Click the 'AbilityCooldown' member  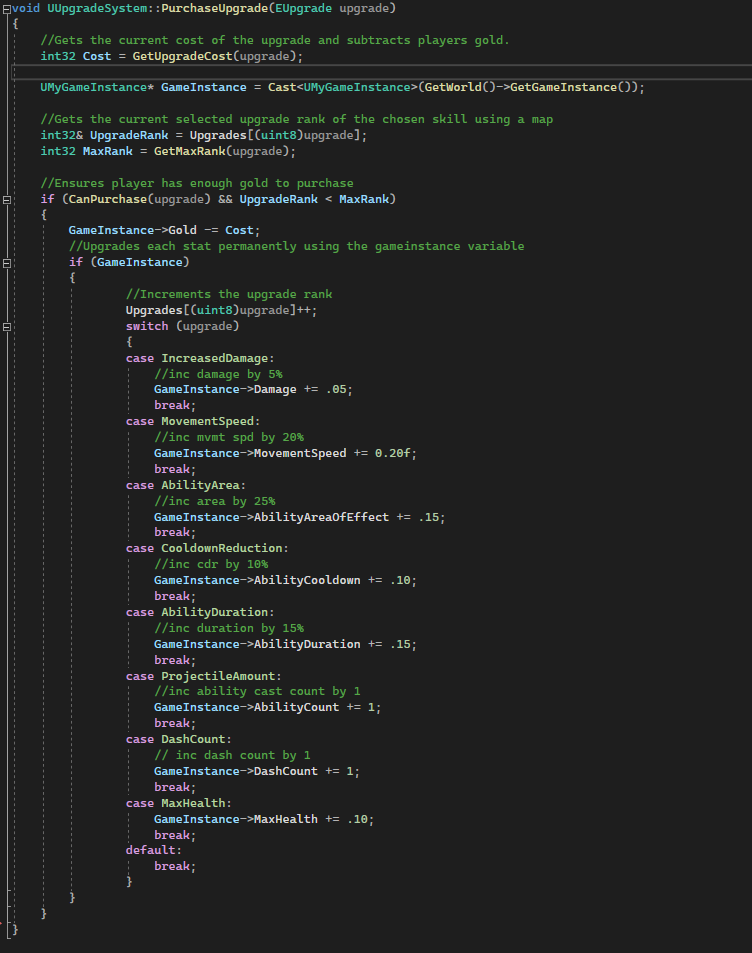click(307, 580)
